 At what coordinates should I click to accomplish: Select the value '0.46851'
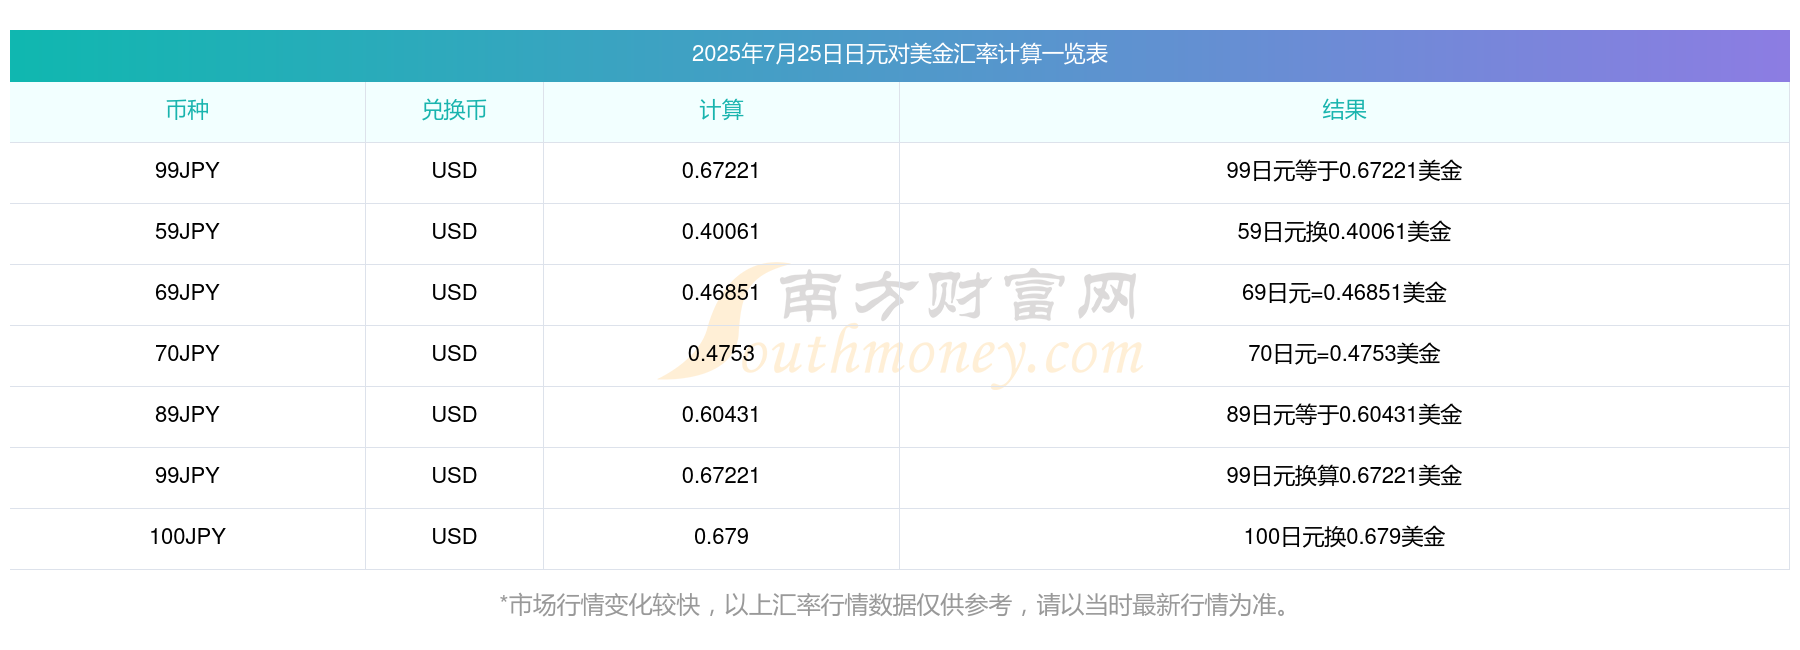click(721, 293)
